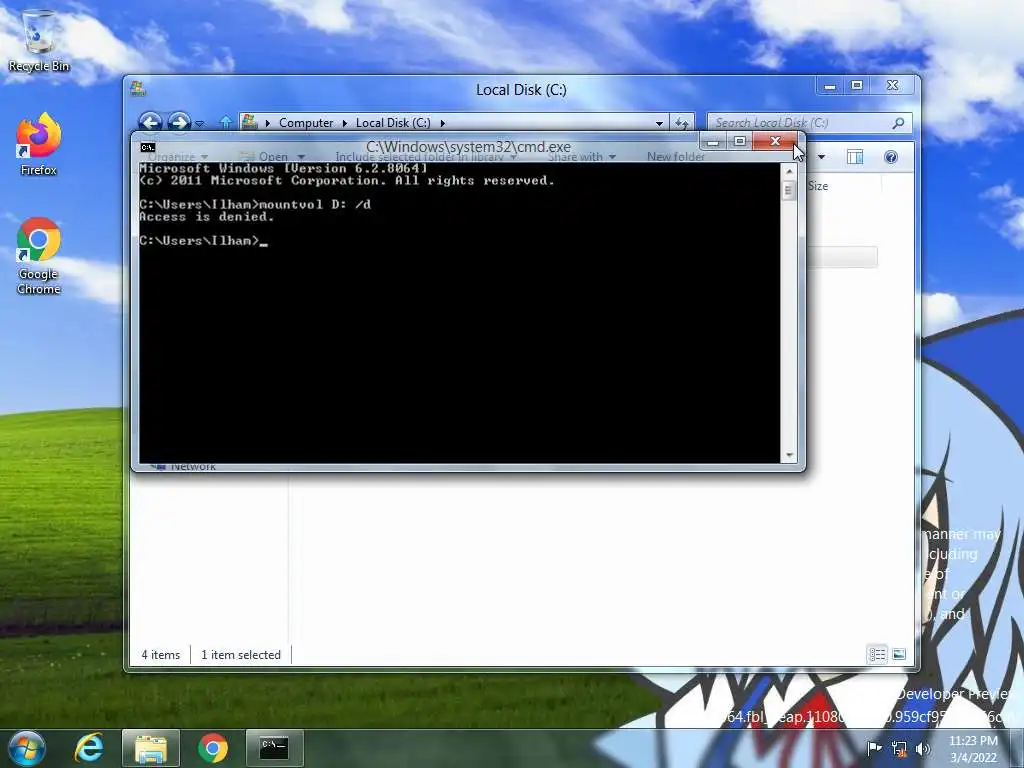Show the clock showing 11:23 PM
The width and height of the screenshot is (1024, 768).
click(x=973, y=748)
